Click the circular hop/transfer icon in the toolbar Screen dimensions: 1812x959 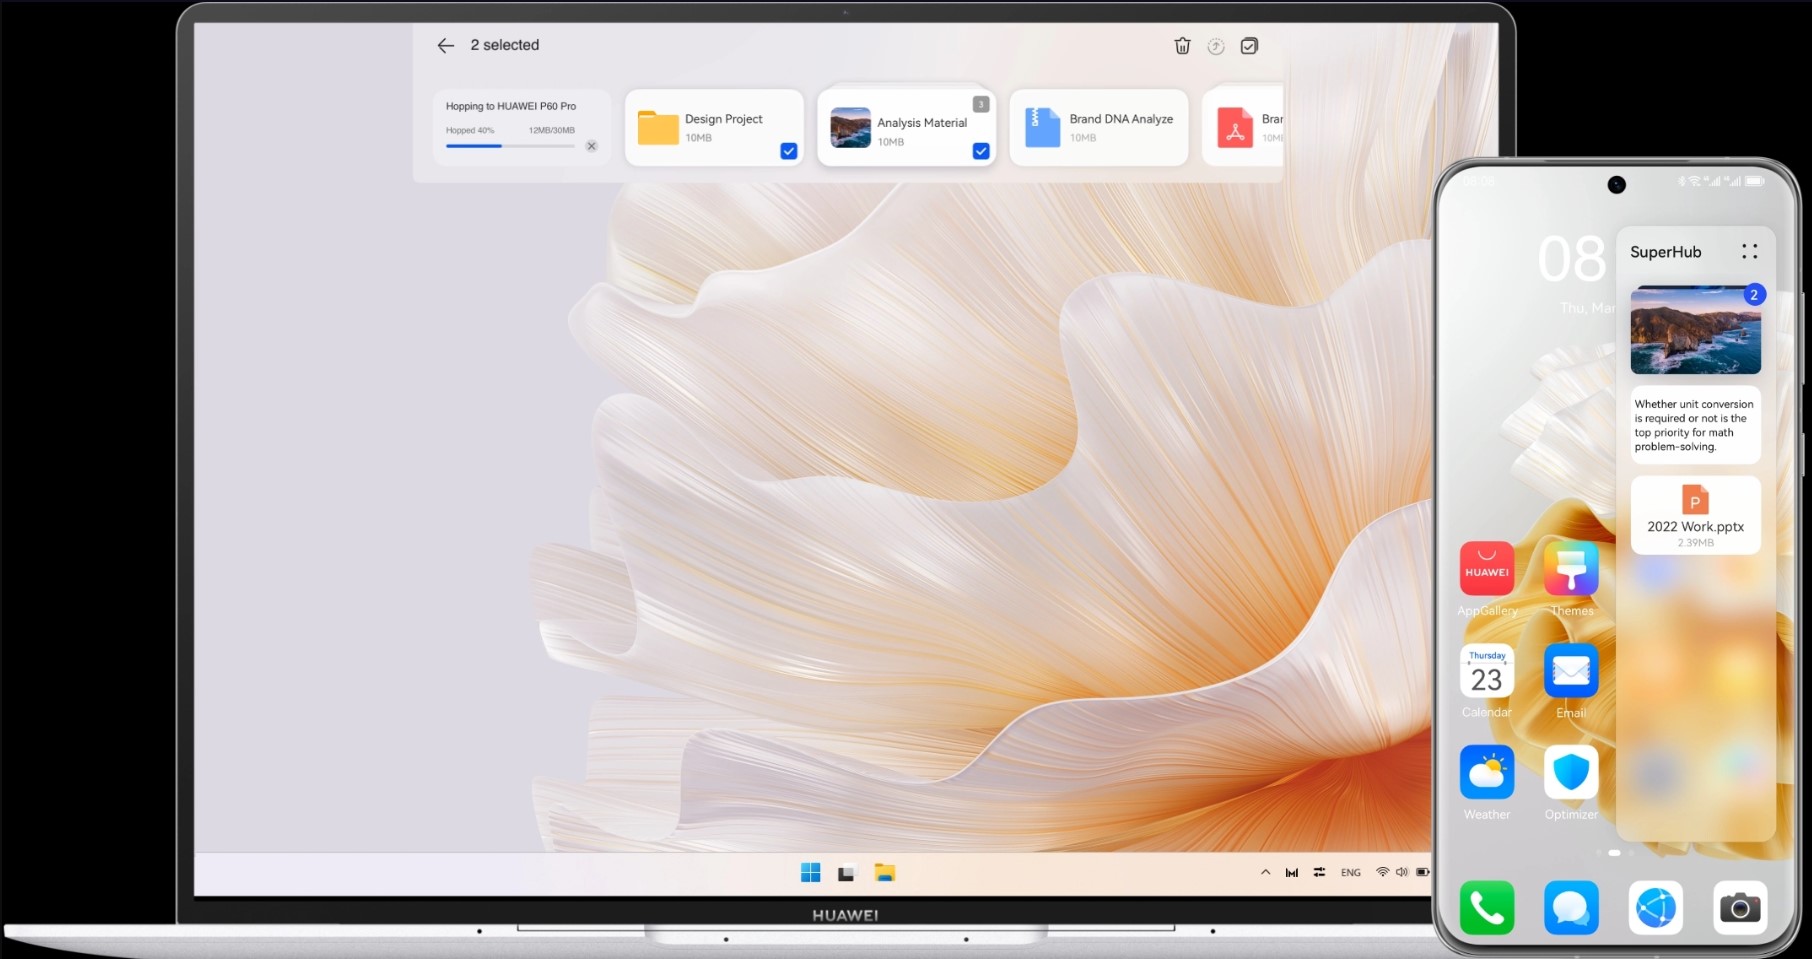tap(1216, 46)
